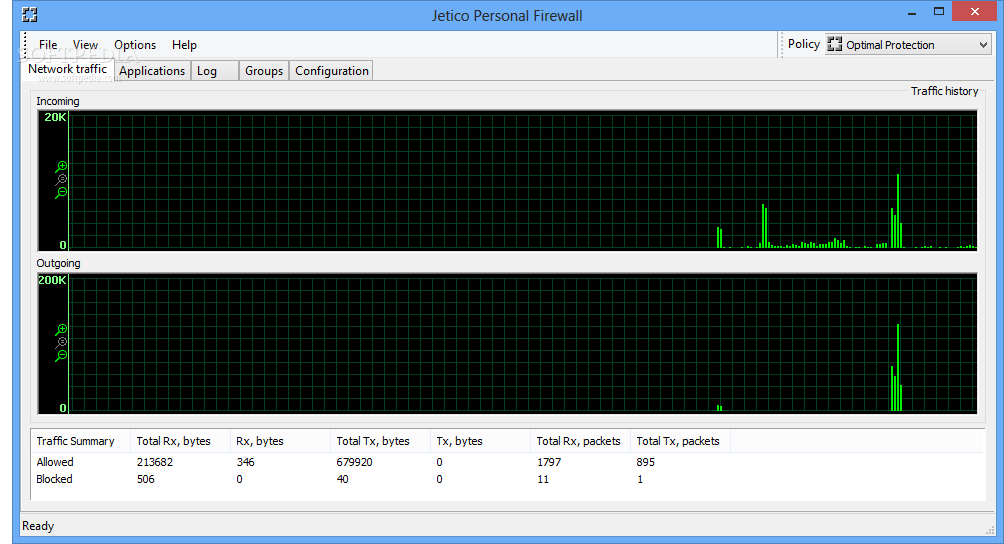Click the Traffic history label
Image resolution: width=1004 pixels, height=544 pixels.
[x=944, y=91]
